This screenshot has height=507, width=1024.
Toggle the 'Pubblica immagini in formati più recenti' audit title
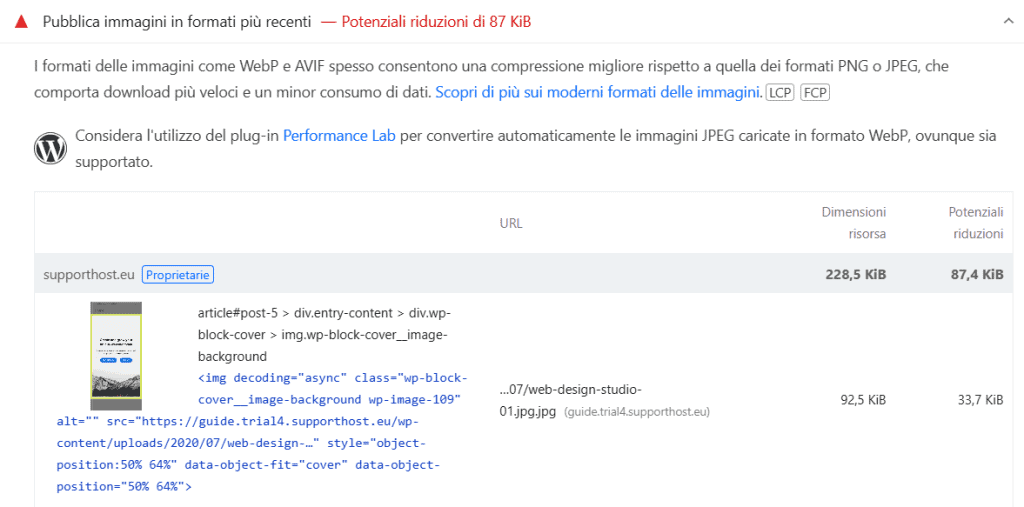point(176,21)
